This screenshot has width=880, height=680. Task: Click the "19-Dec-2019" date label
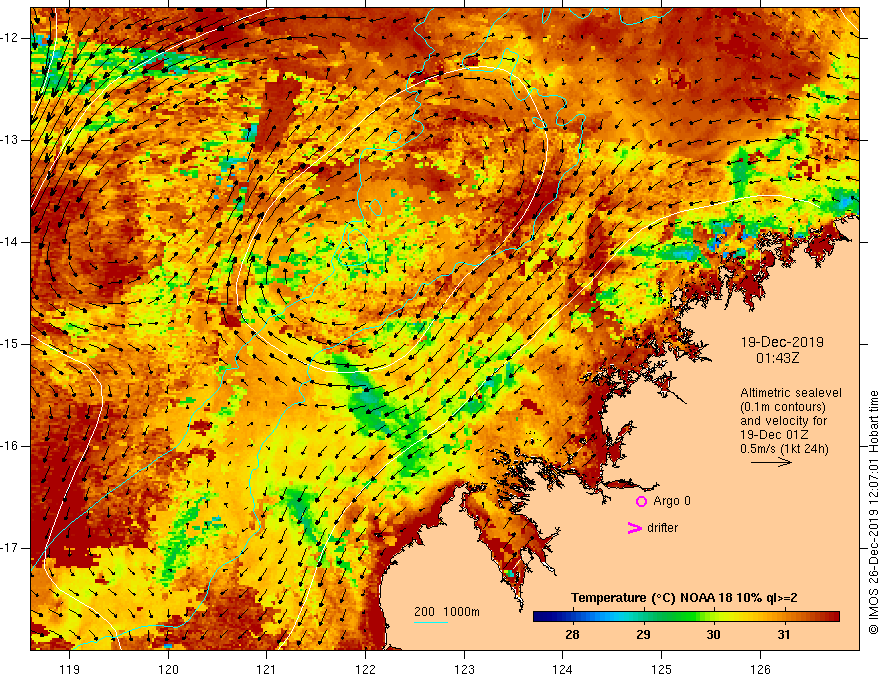pyautogui.click(x=782, y=342)
